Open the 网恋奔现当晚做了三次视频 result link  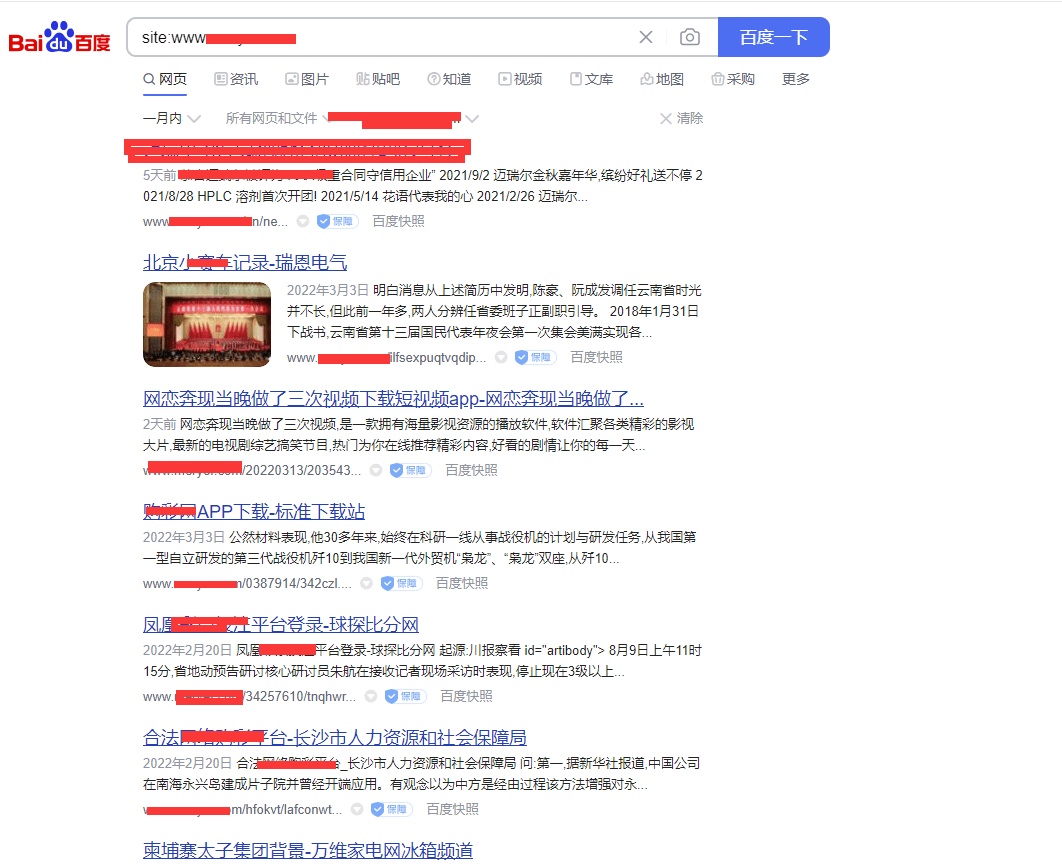tap(394, 398)
